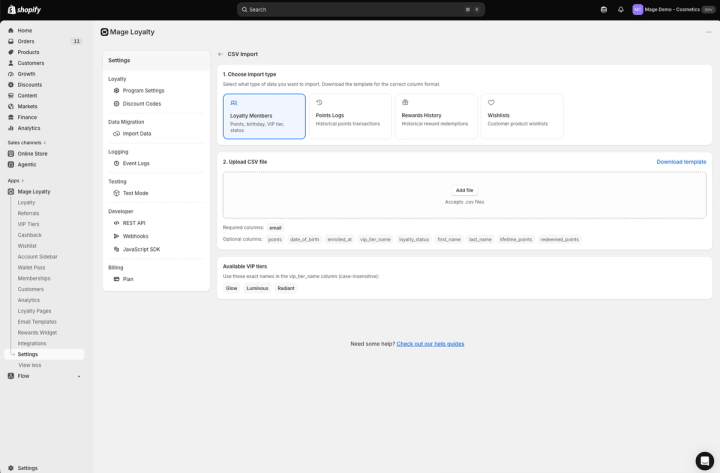The image size is (720, 473).
Task: Open Memberships in app menu
Action: click(34, 279)
